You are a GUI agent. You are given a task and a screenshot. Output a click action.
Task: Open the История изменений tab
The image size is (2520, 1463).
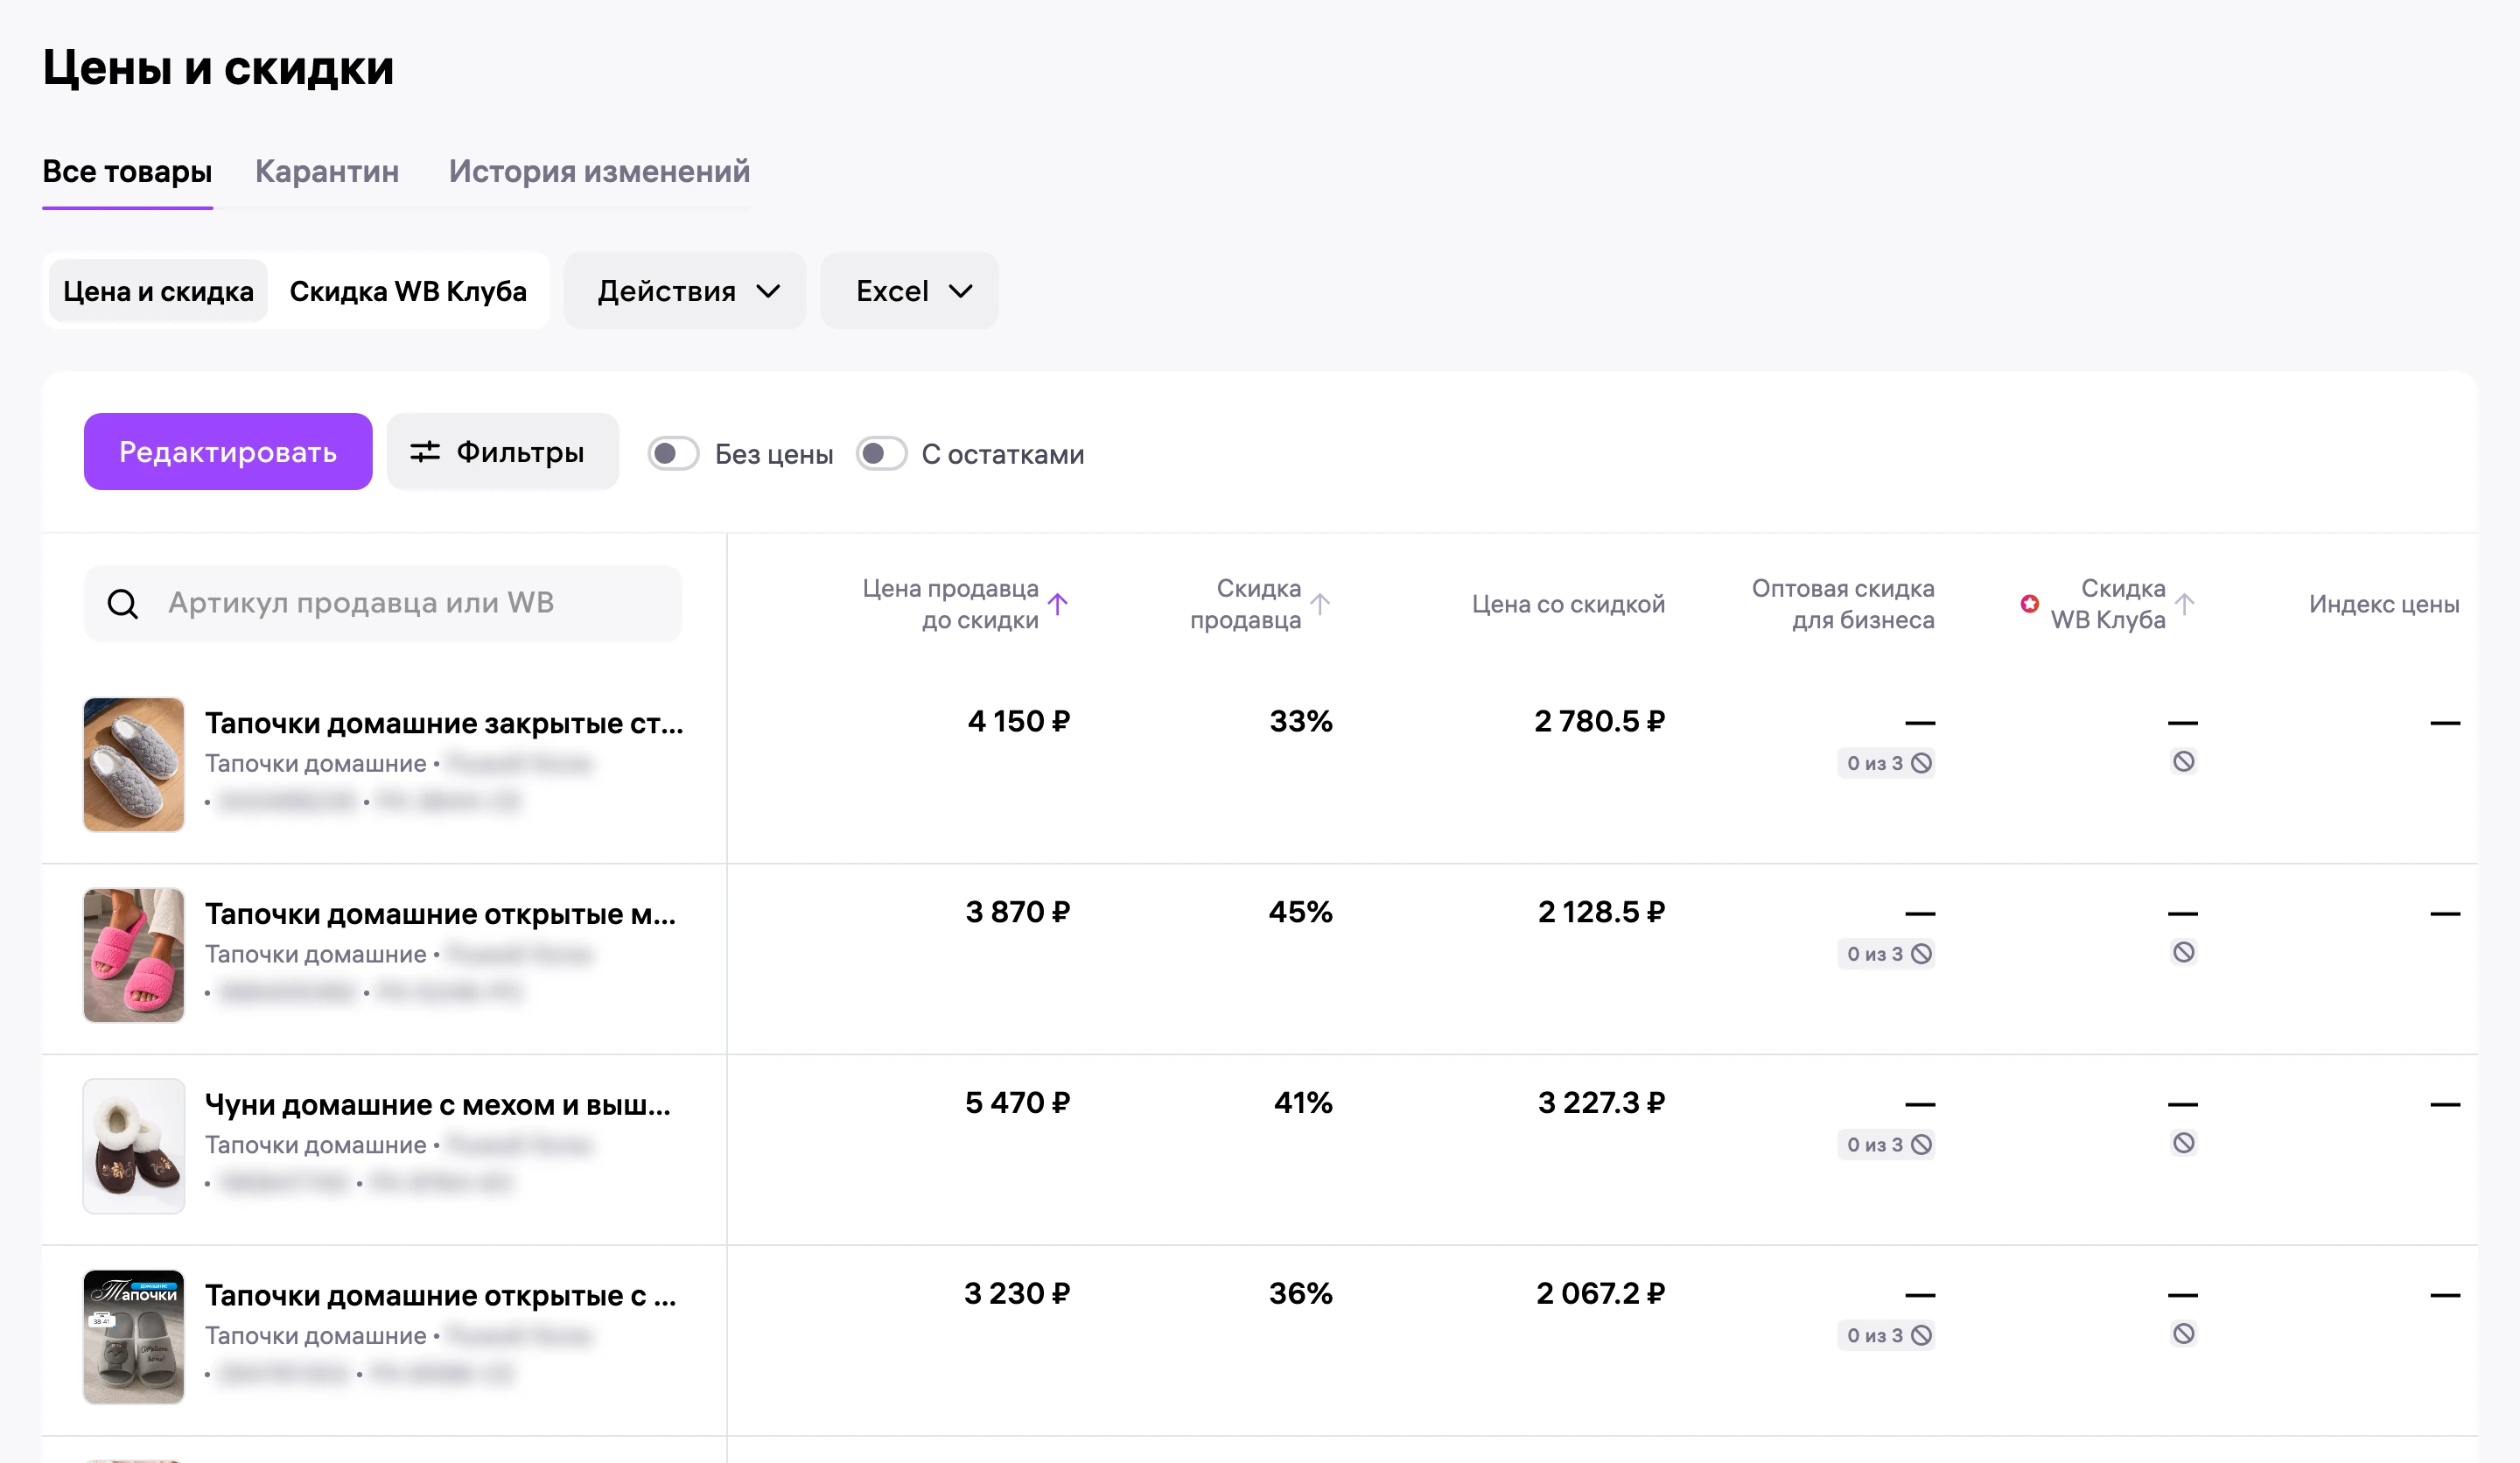[599, 171]
